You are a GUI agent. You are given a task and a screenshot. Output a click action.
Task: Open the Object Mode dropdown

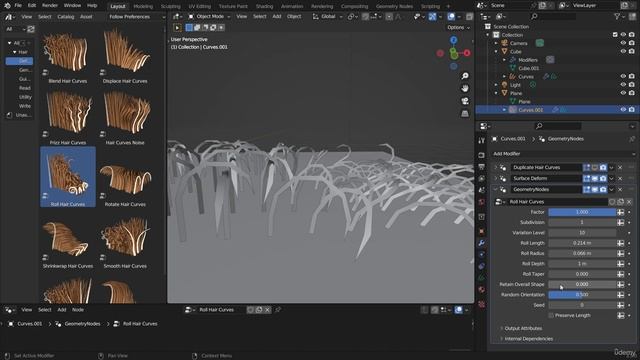[x=209, y=17]
